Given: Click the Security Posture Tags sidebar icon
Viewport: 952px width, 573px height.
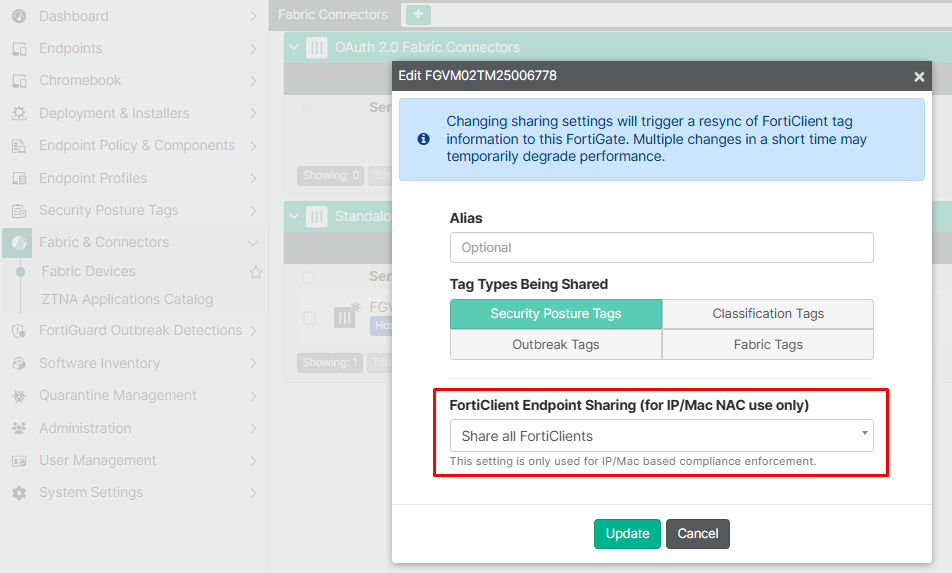Looking at the screenshot, I should tap(19, 211).
